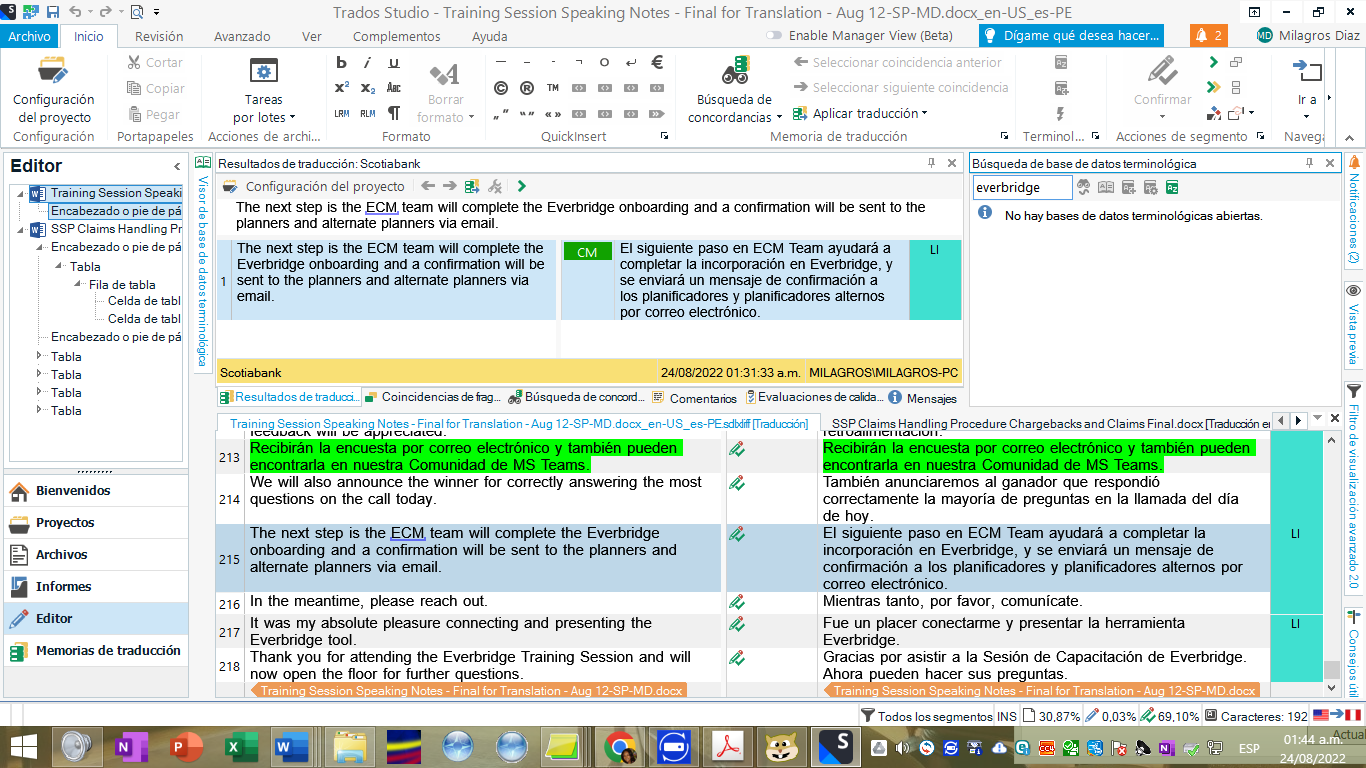Open Proyectos view in sidebar
Screen dimensions: 1366x768
point(95,522)
